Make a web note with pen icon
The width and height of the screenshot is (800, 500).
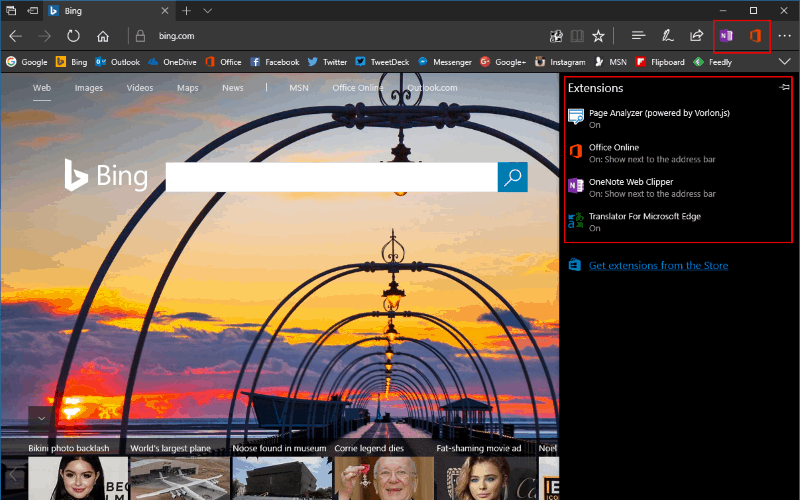pos(667,36)
